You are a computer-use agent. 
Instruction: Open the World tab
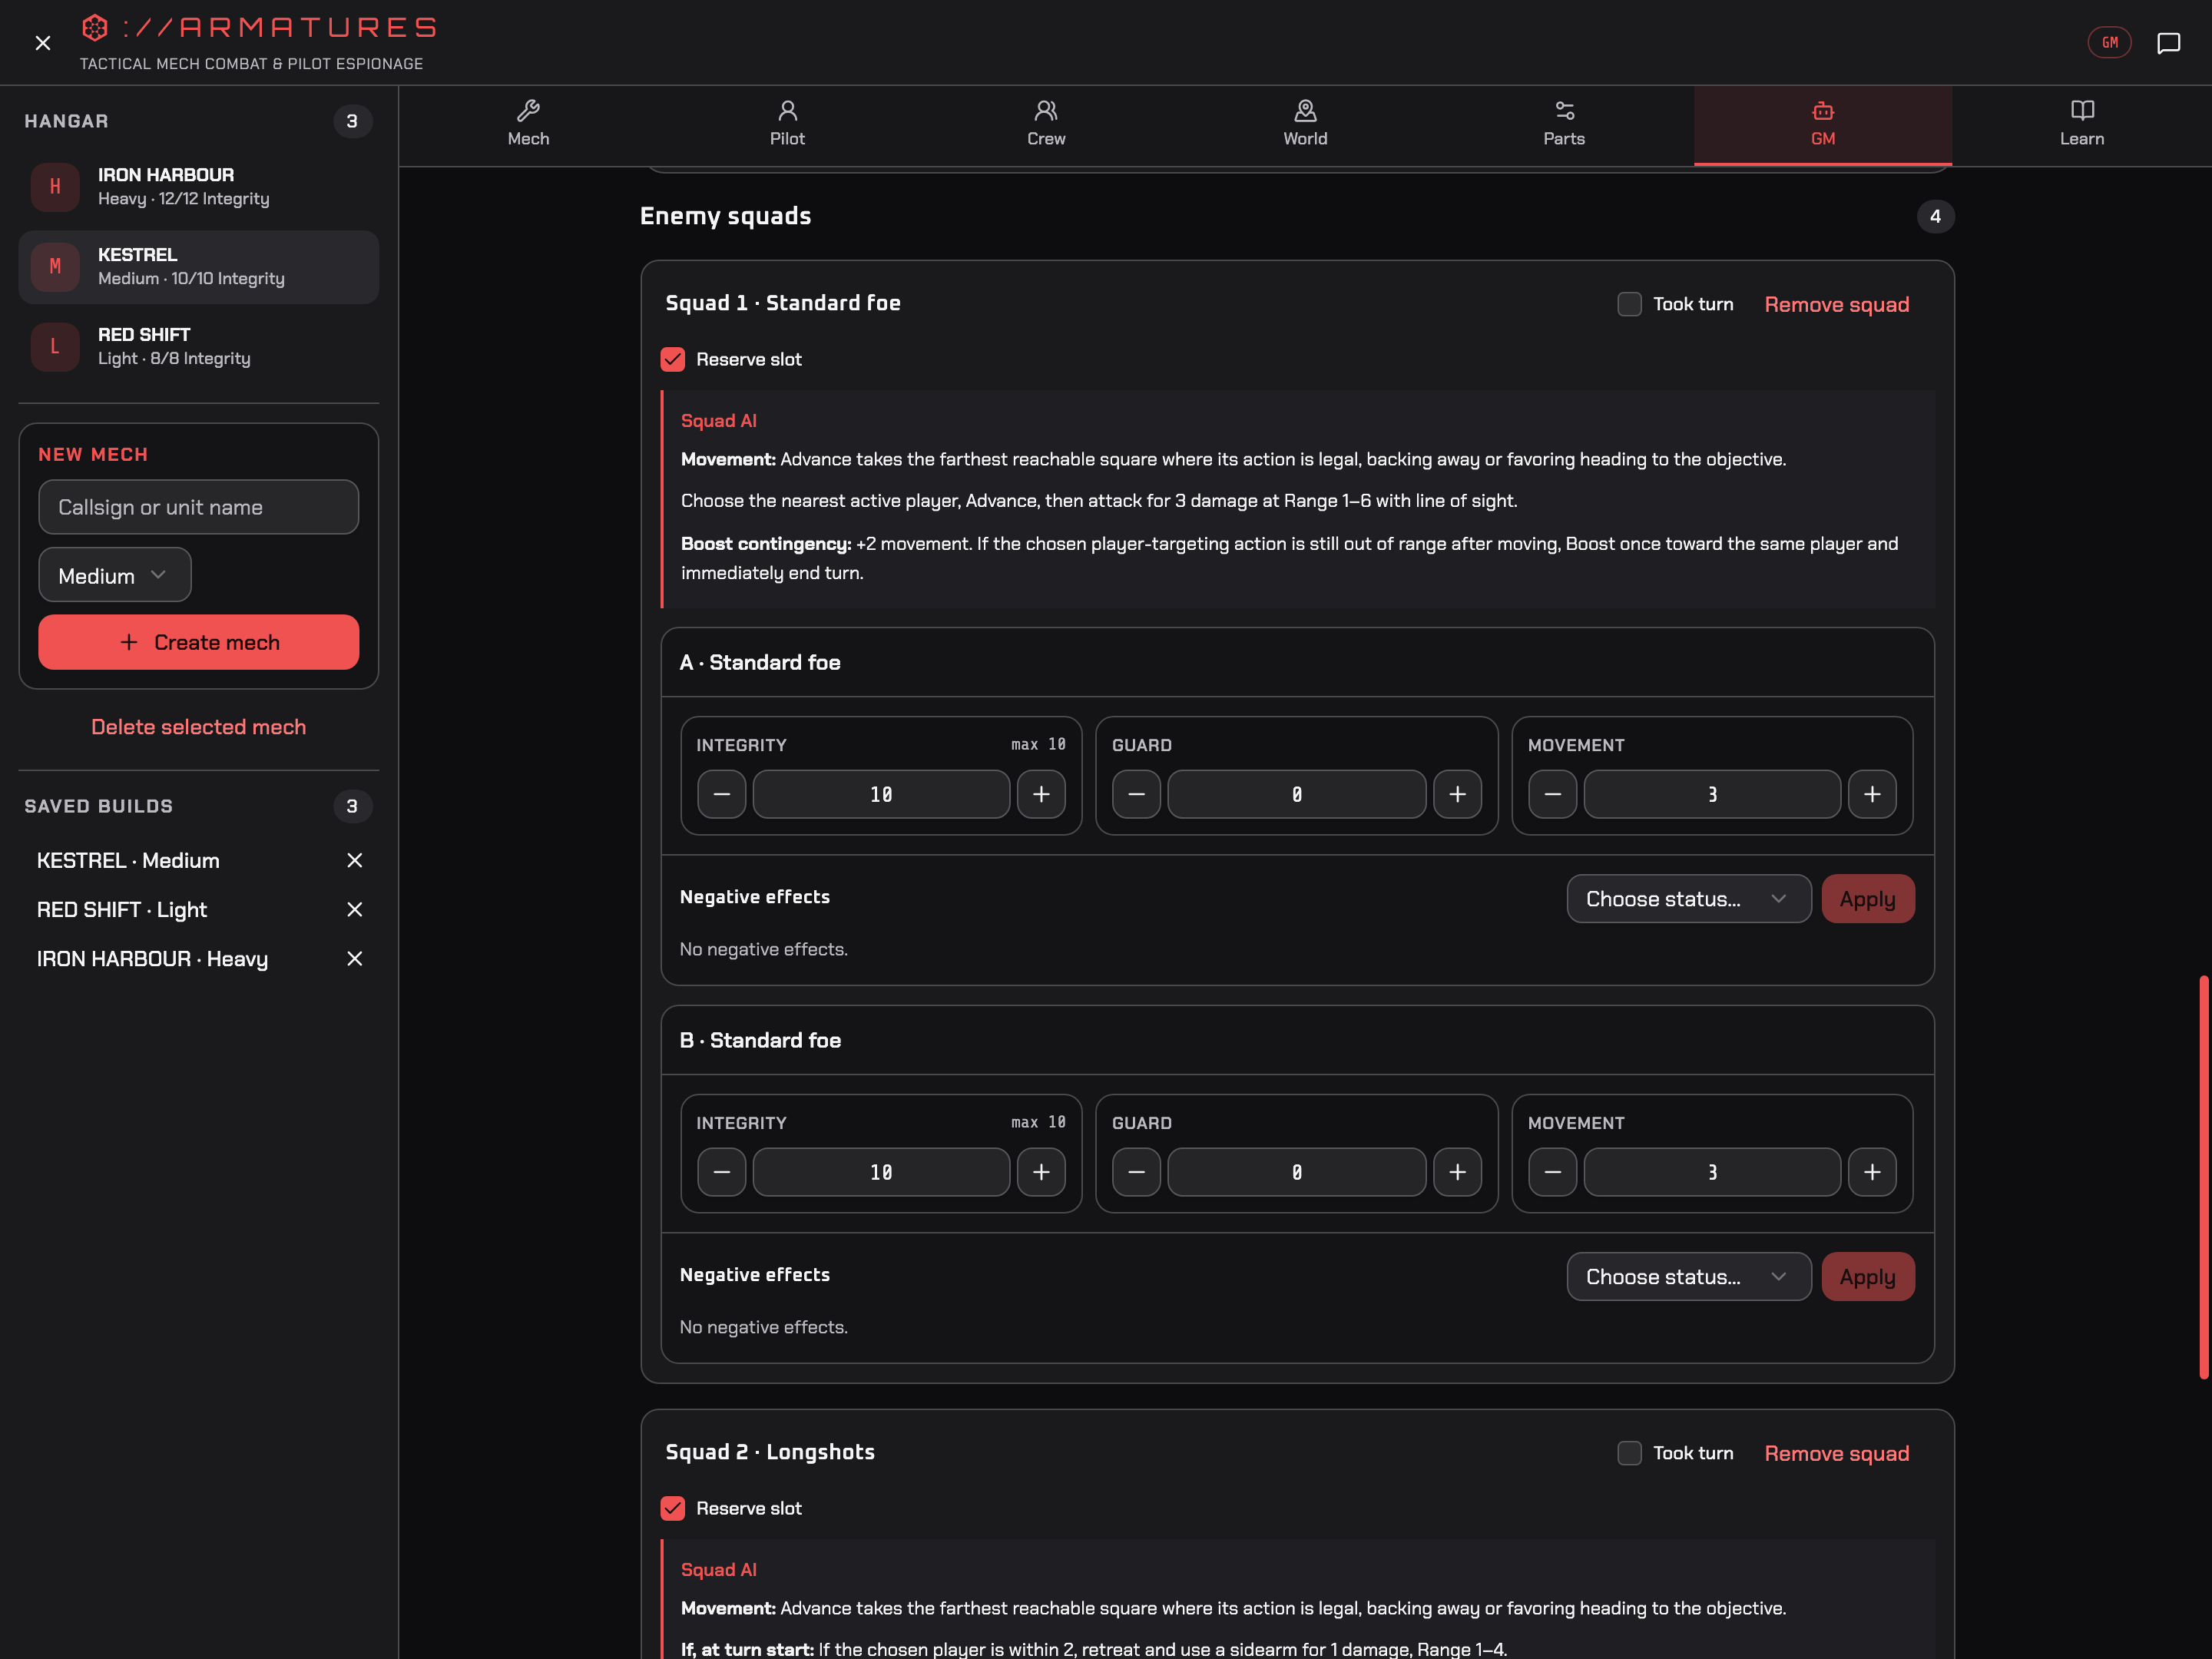point(1305,124)
